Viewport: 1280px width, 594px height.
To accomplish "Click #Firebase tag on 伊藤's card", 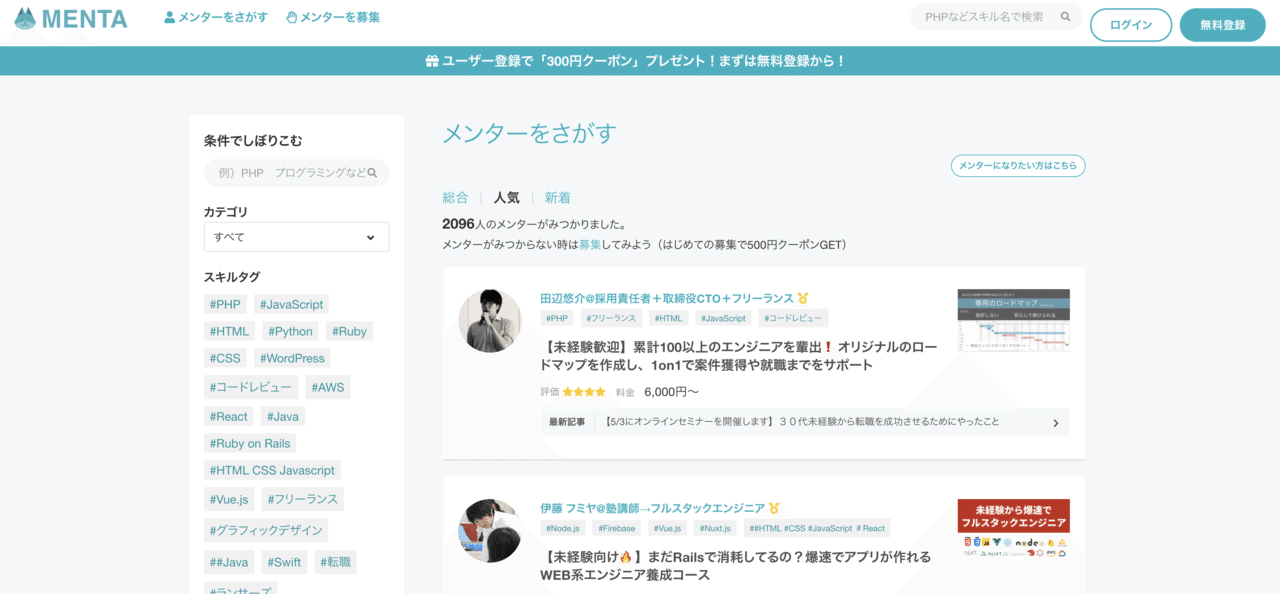I will pos(617,528).
